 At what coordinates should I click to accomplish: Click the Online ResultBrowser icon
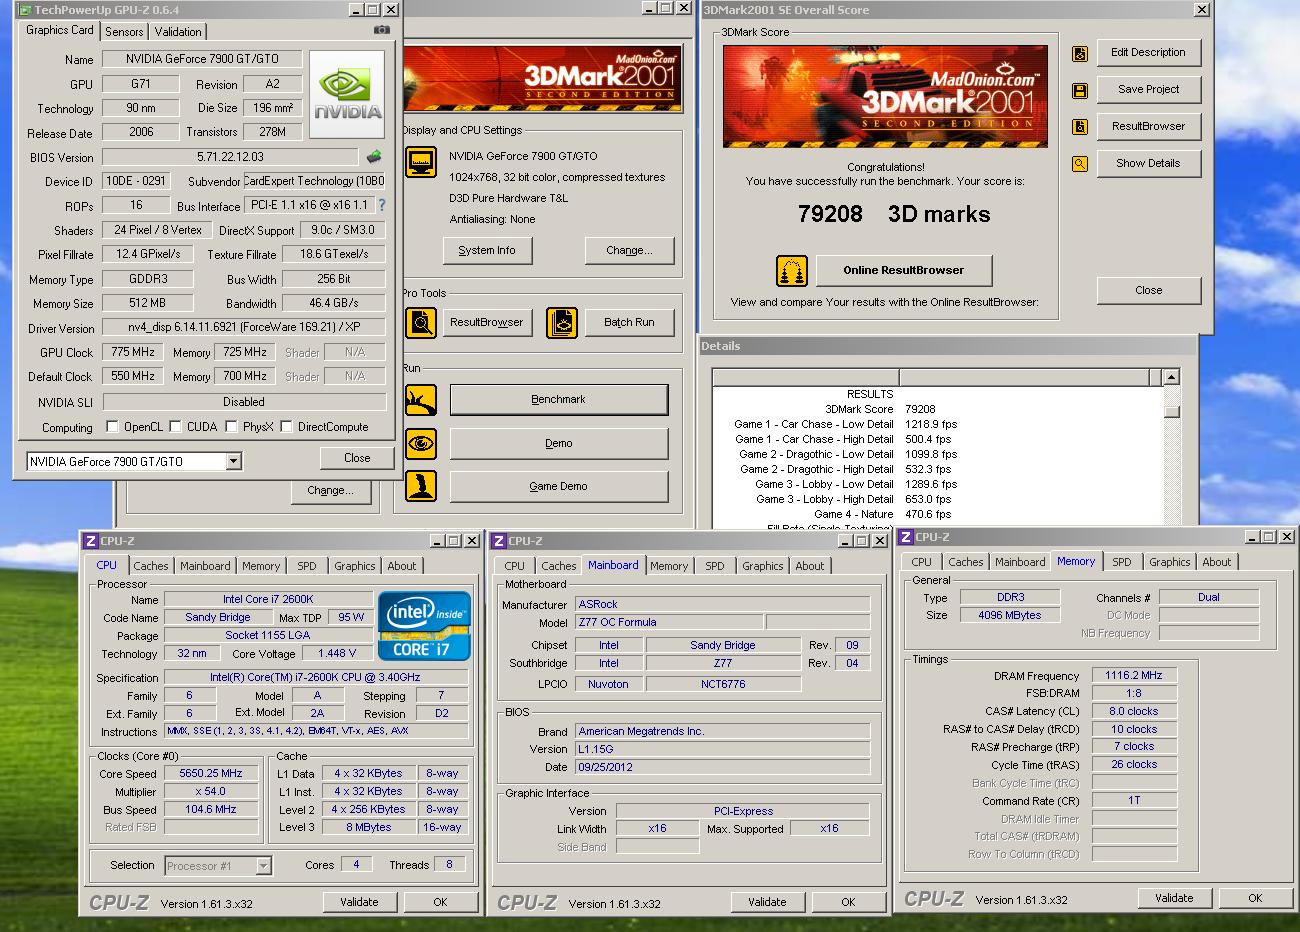(x=792, y=271)
